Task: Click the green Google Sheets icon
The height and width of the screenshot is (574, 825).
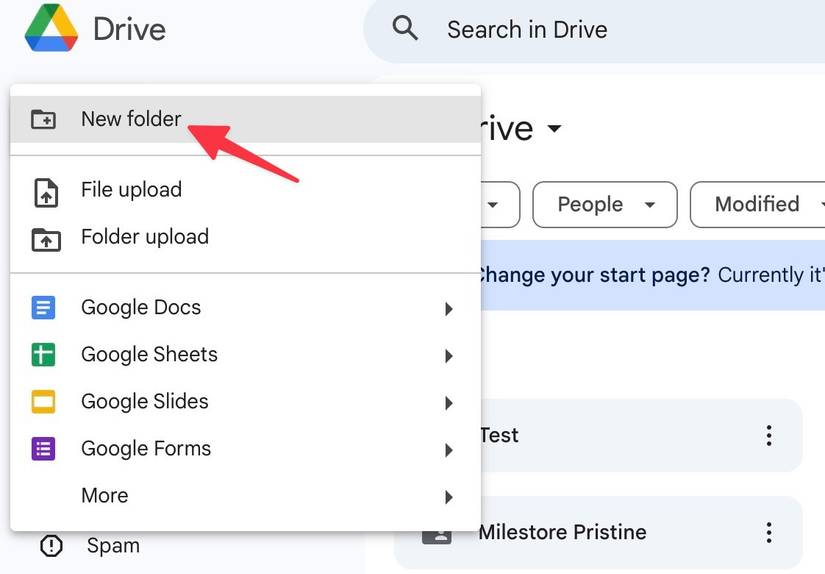Action: [x=44, y=355]
